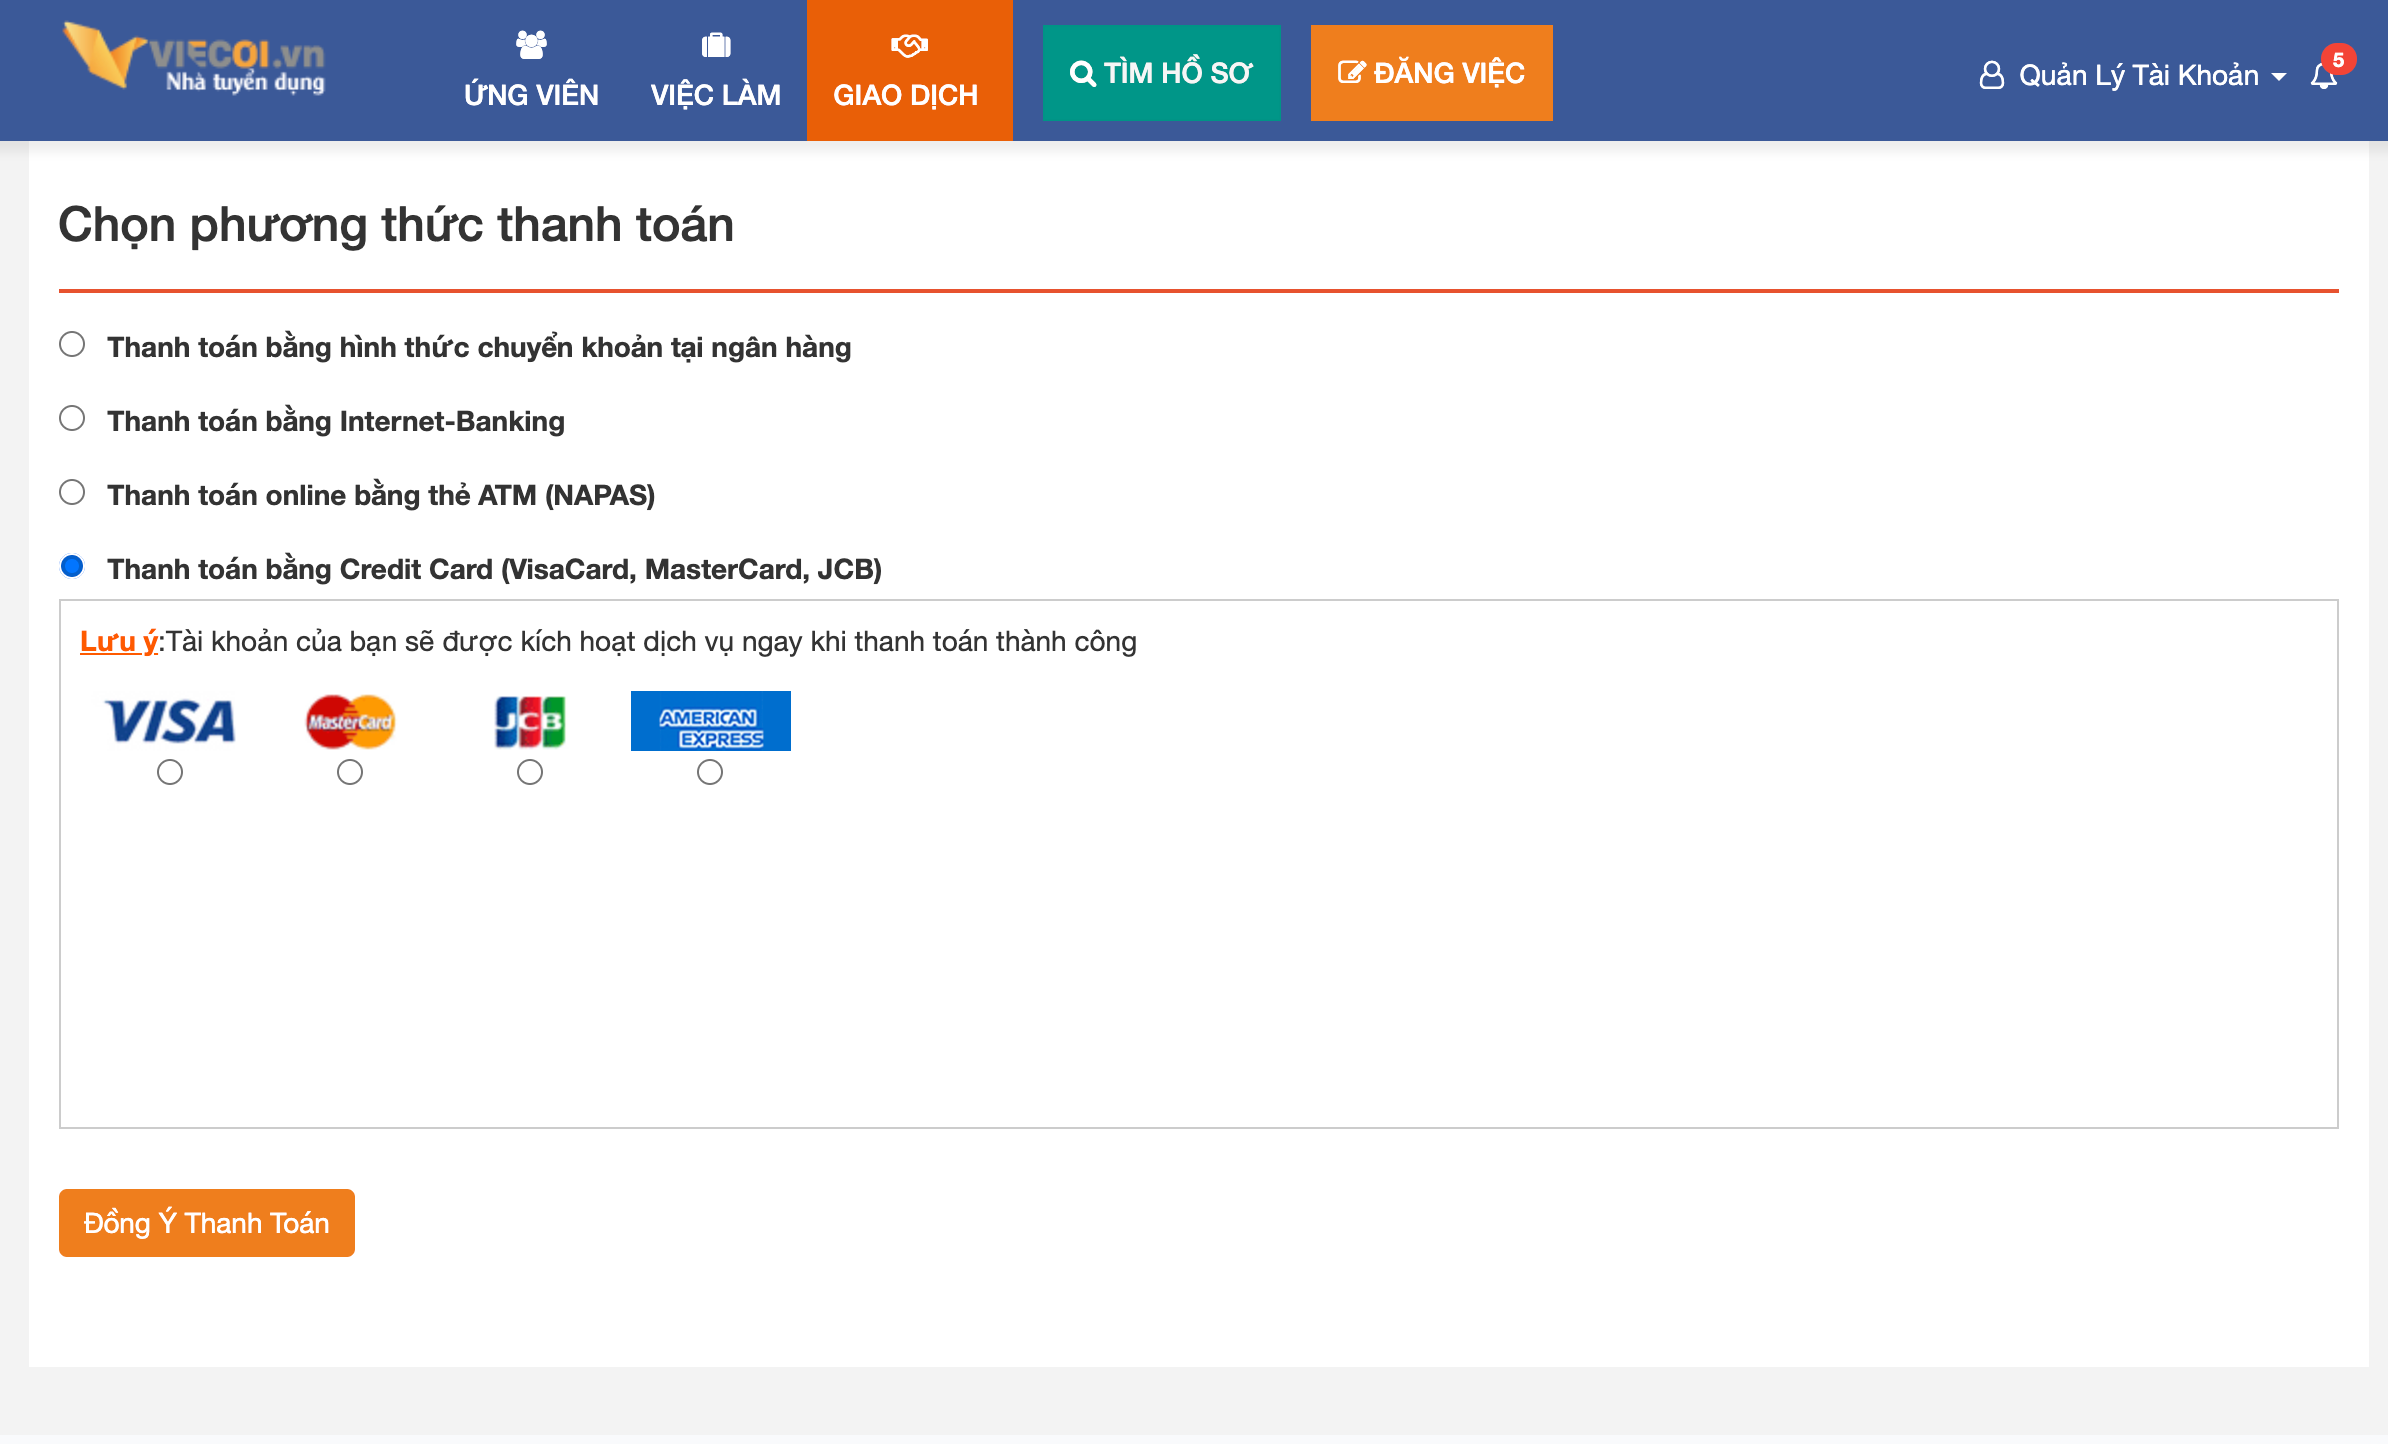
Task: Choose the JCB radio button
Action: (530, 773)
